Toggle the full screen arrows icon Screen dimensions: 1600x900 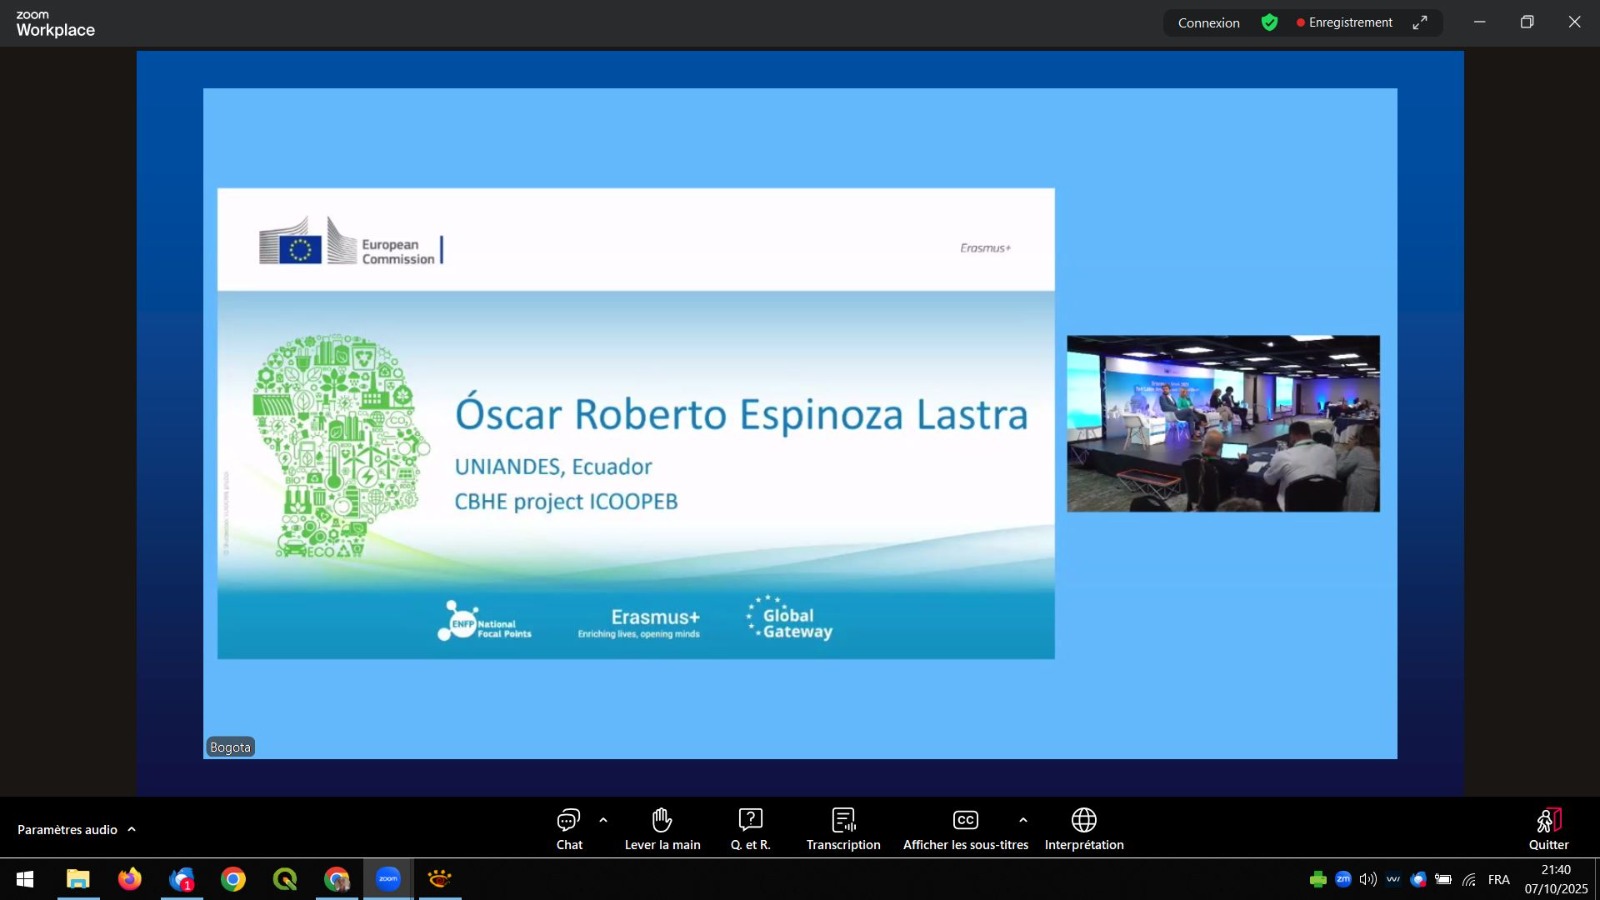(1419, 23)
